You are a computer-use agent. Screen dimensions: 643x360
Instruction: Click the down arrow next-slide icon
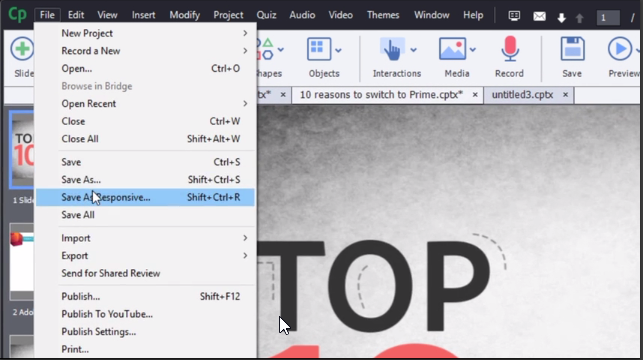coord(561,18)
